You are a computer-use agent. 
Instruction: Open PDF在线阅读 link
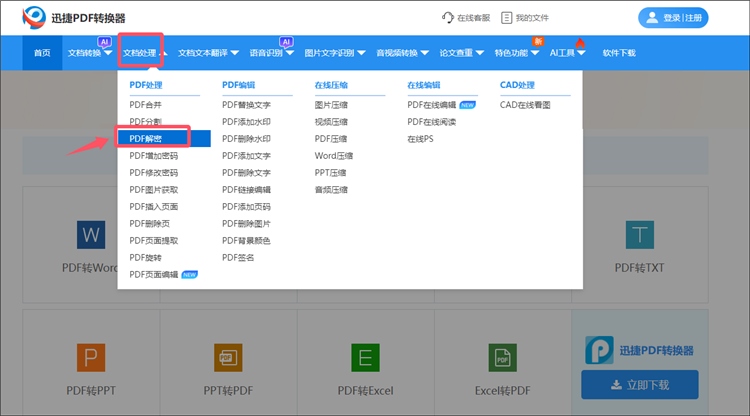[431, 122]
